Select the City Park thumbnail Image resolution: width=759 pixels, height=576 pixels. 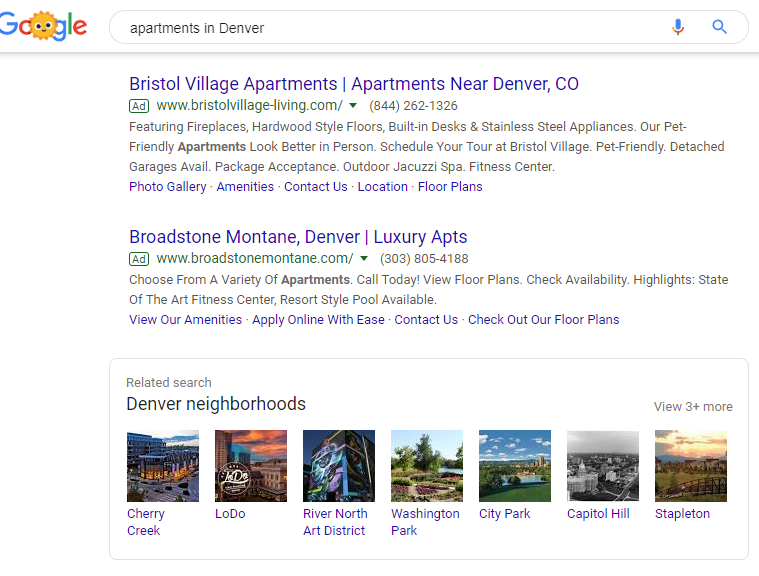(x=515, y=466)
